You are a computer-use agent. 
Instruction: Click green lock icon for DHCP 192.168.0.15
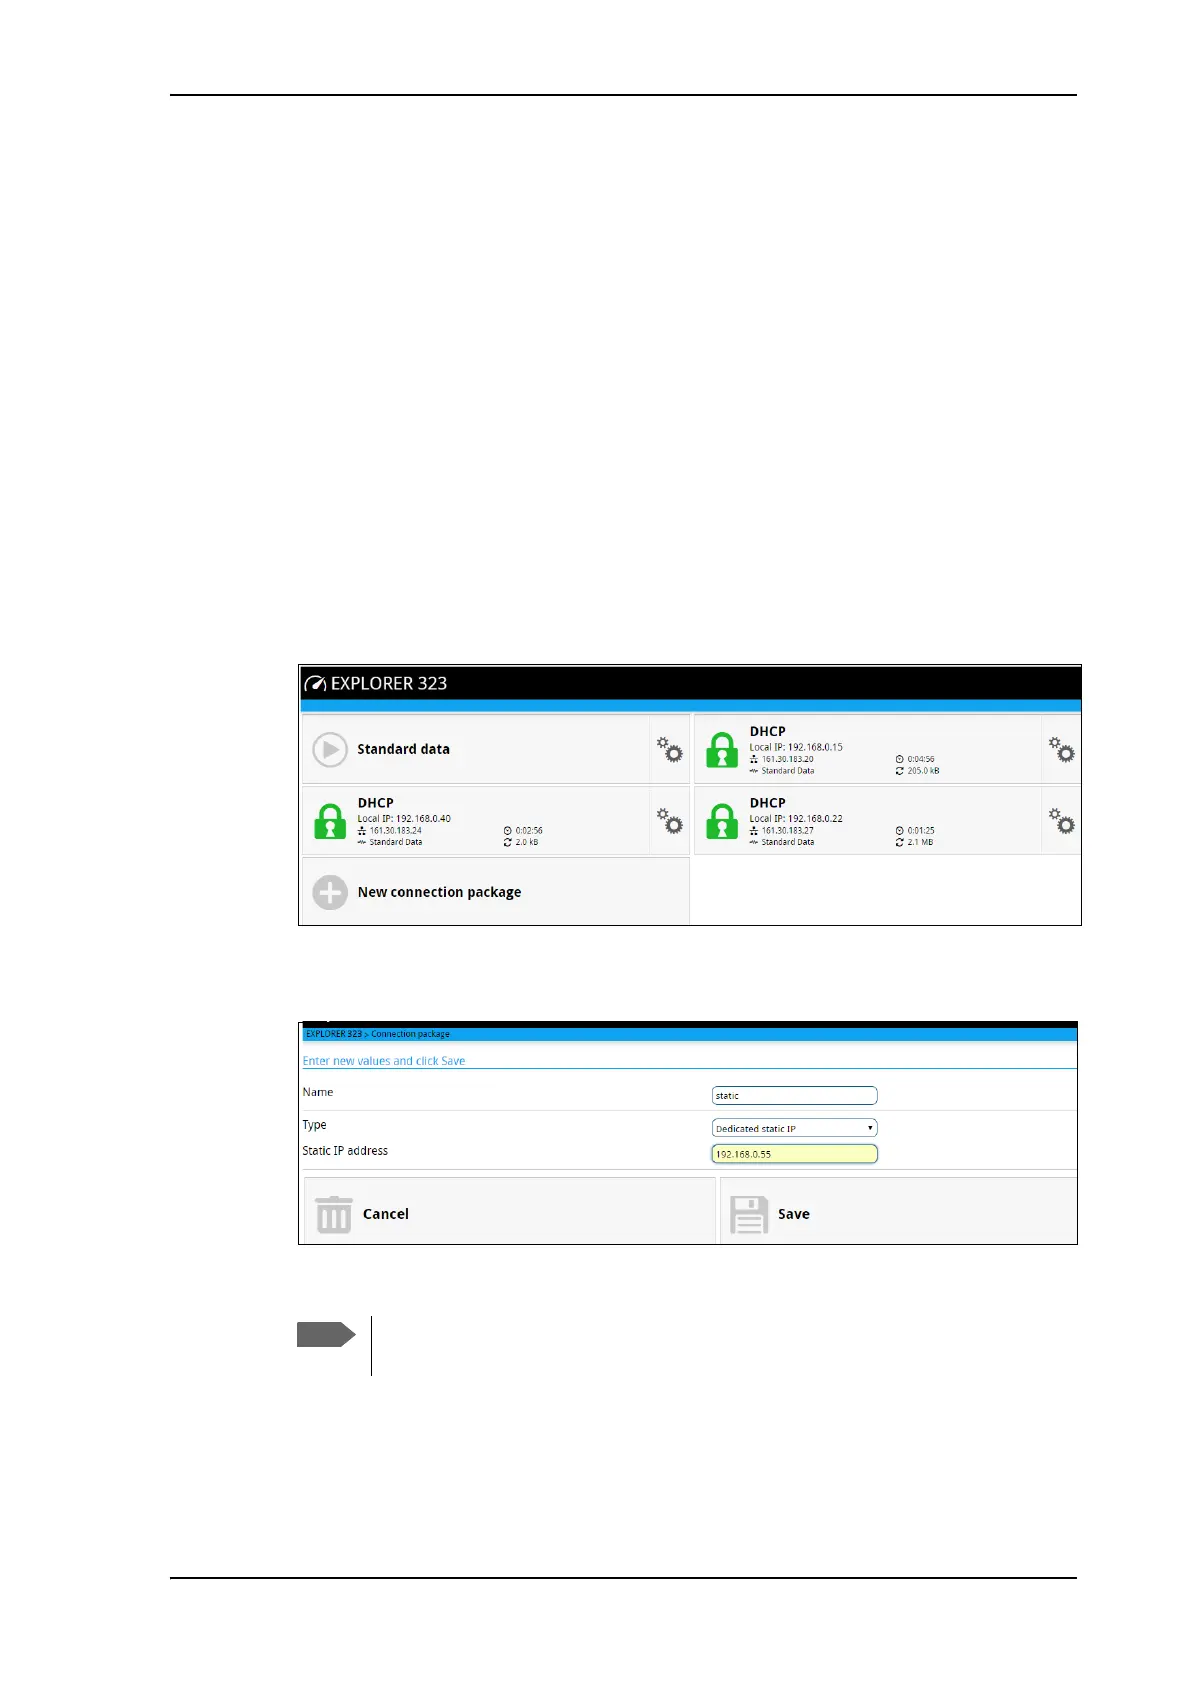[x=721, y=750]
